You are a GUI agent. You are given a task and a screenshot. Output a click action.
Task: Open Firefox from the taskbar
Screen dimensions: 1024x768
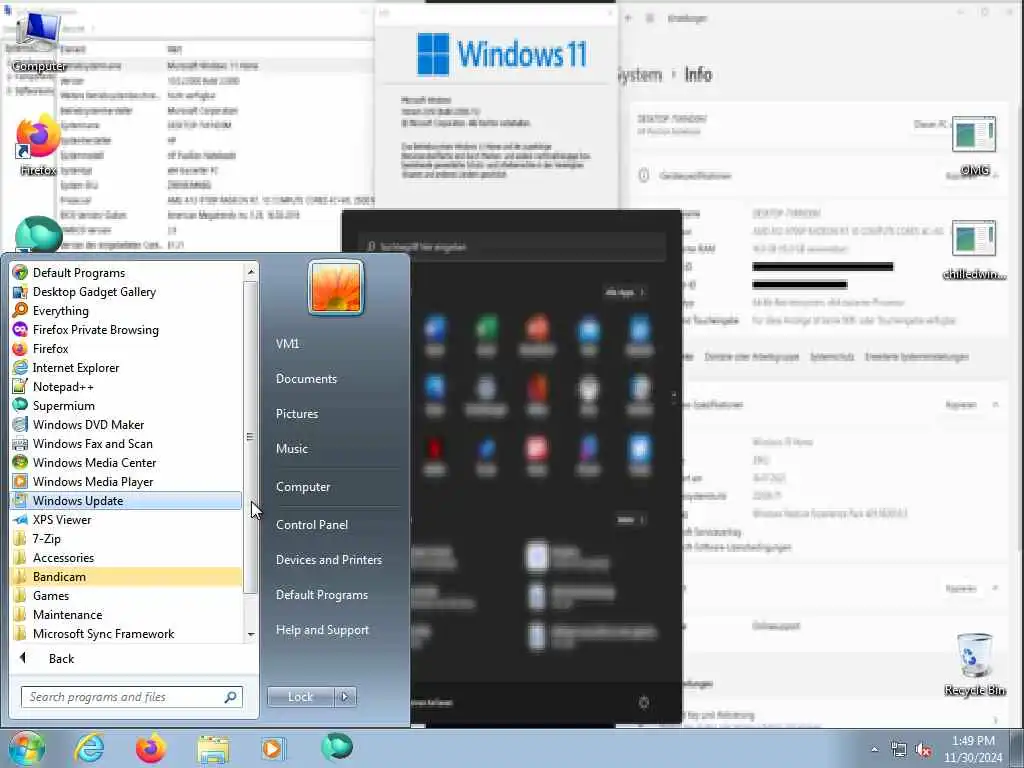coord(151,748)
